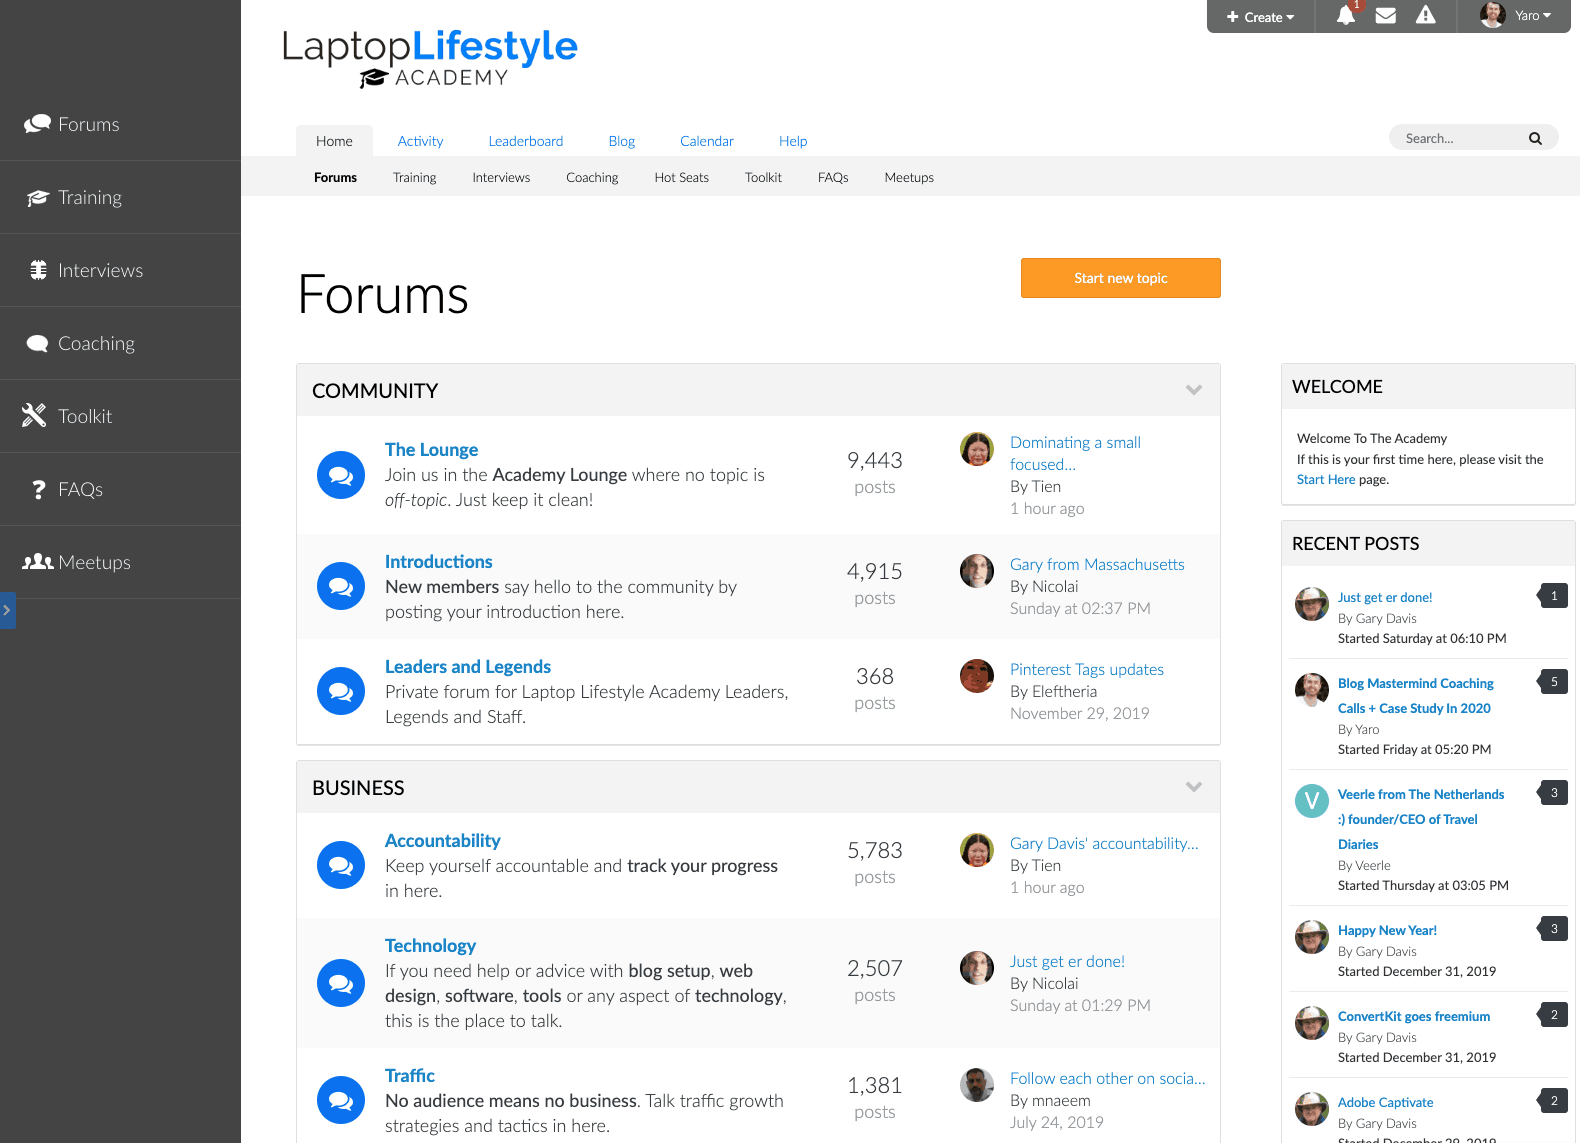This screenshot has width=1580, height=1143.
Task: Go to Meetups in left sidebar
Action: click(x=120, y=562)
